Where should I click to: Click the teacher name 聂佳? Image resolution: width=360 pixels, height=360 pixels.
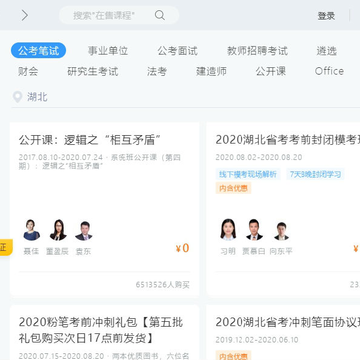(x=31, y=251)
